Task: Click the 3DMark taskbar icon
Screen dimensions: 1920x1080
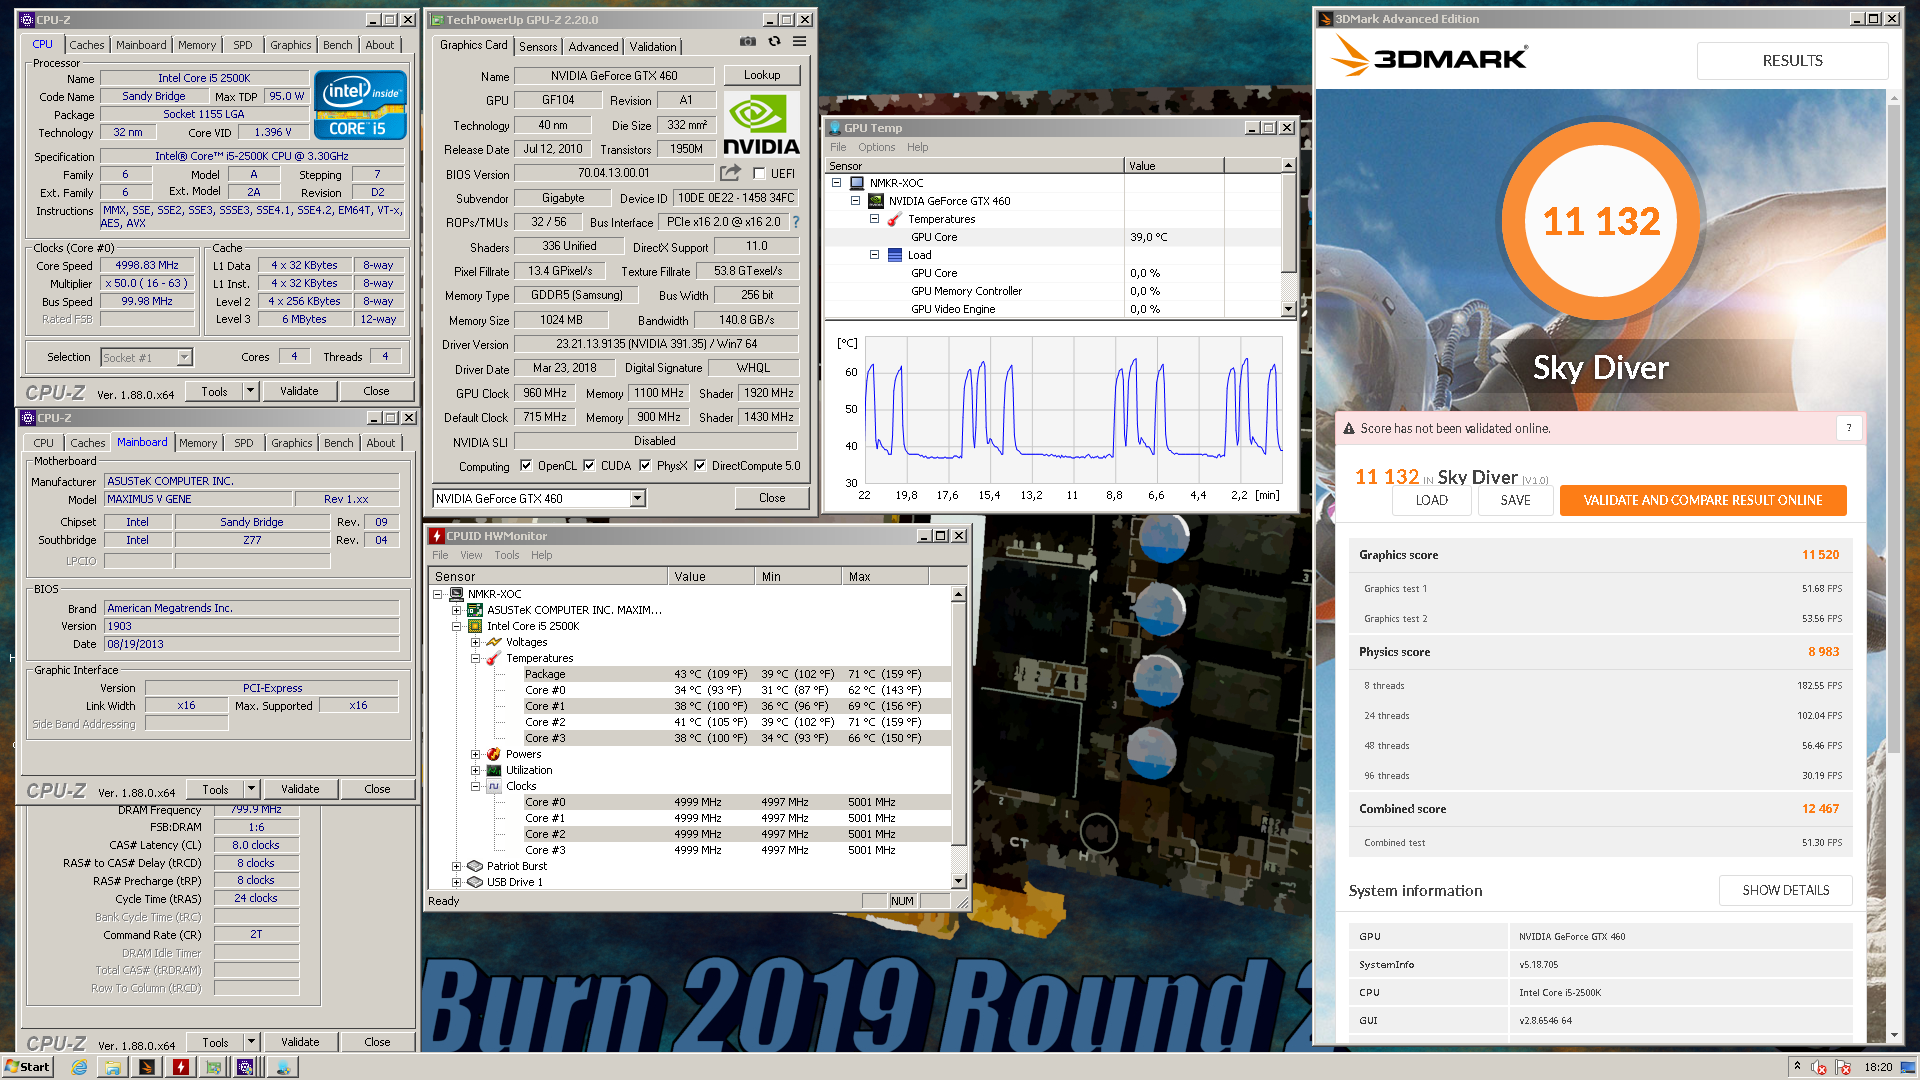Action: click(147, 1067)
